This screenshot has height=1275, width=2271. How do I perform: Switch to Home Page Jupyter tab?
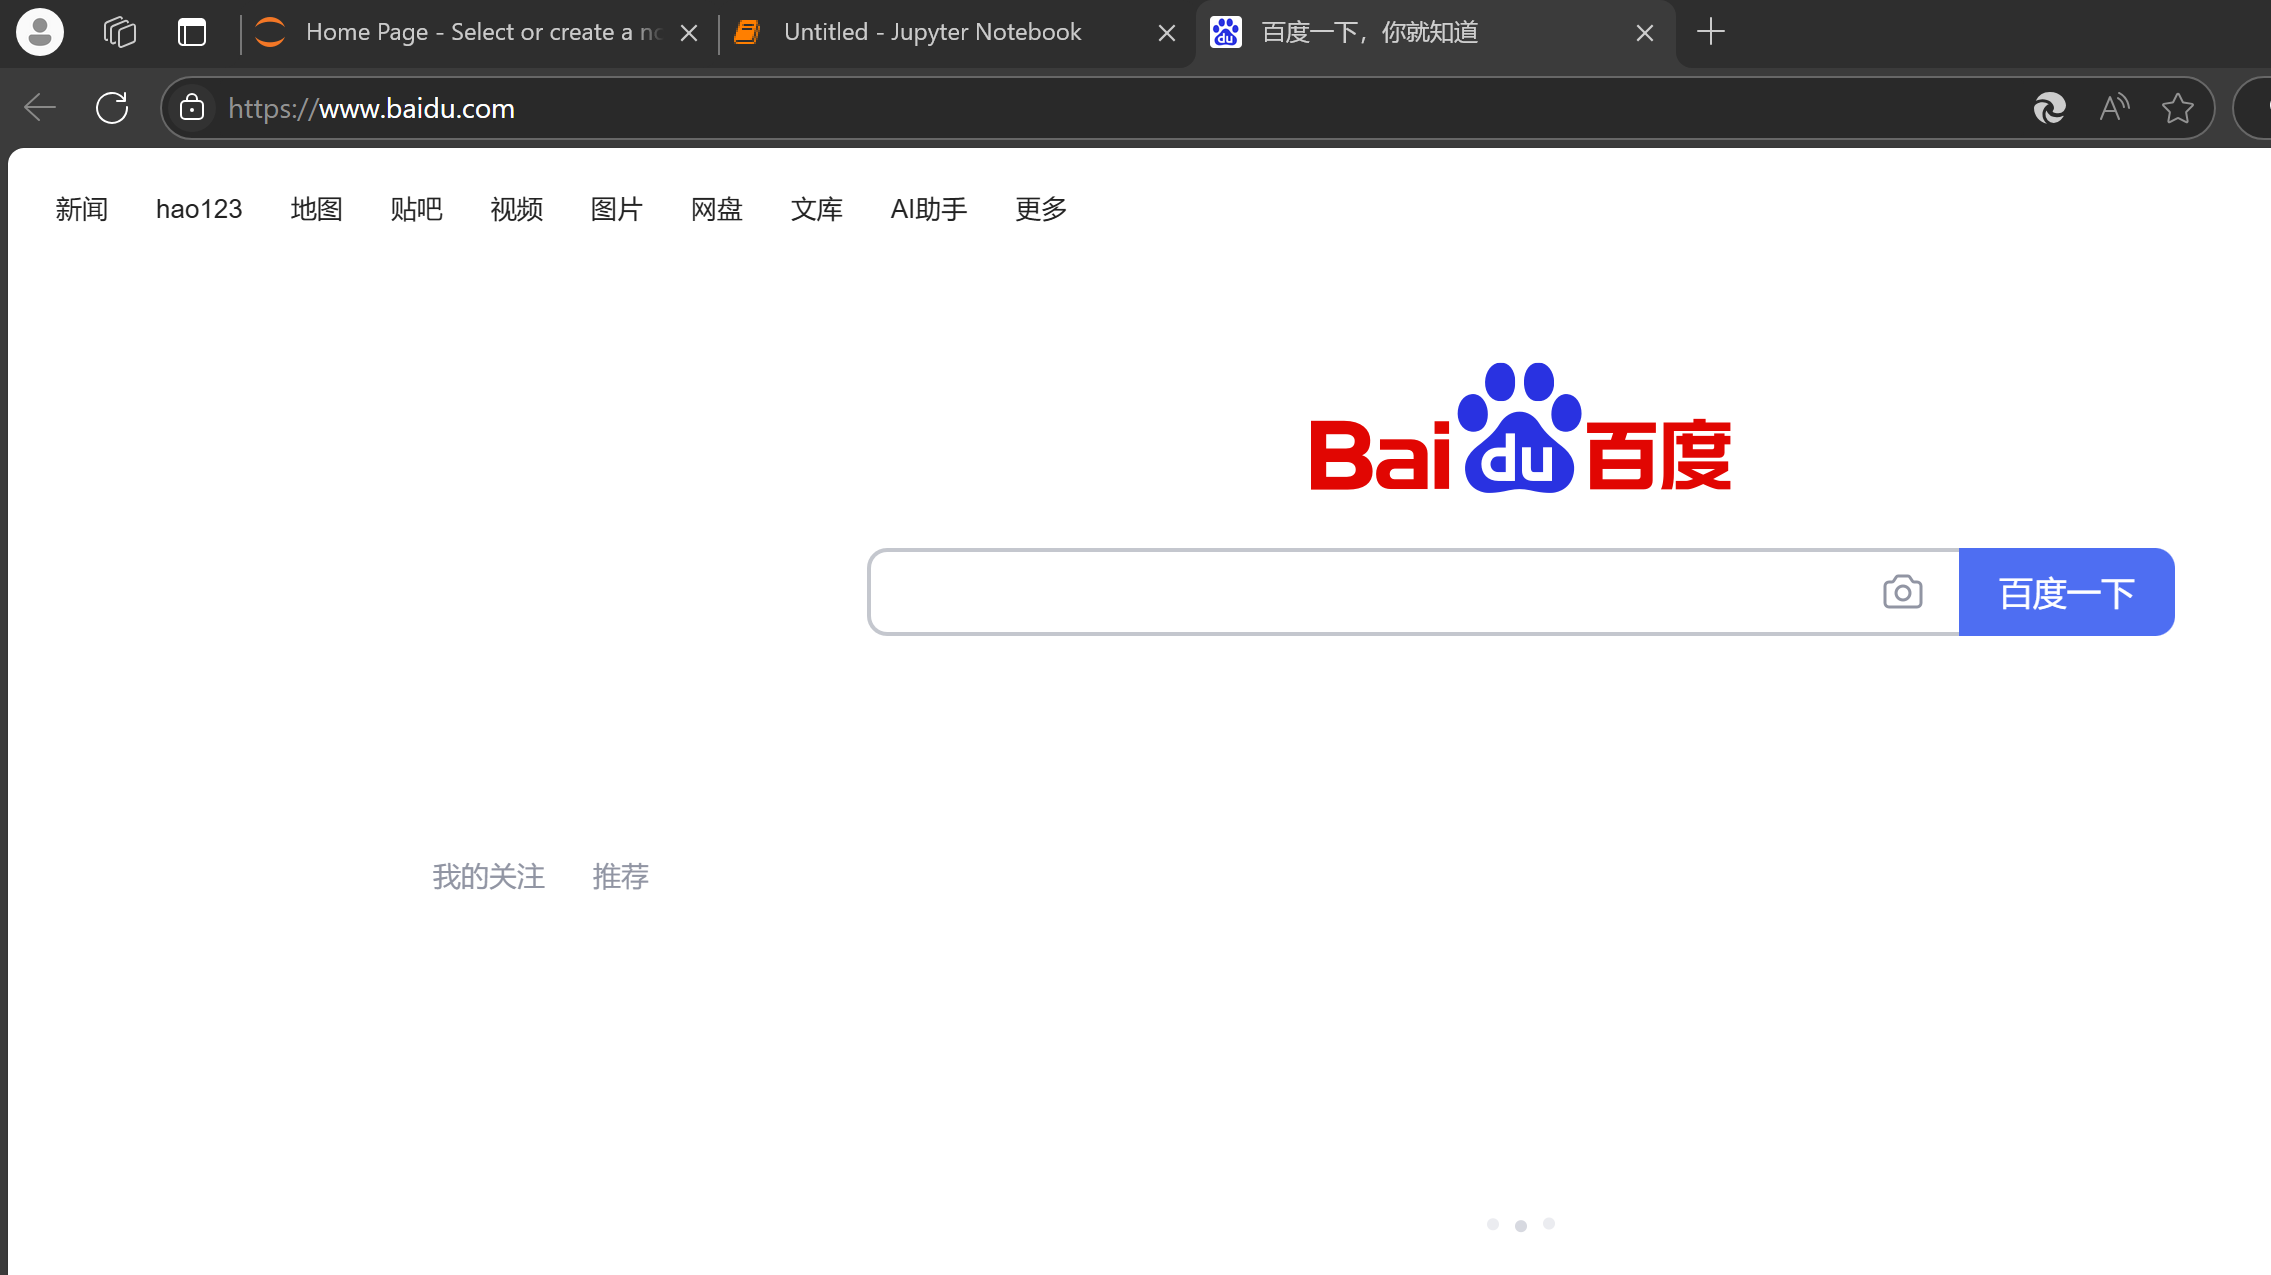pos(470,32)
